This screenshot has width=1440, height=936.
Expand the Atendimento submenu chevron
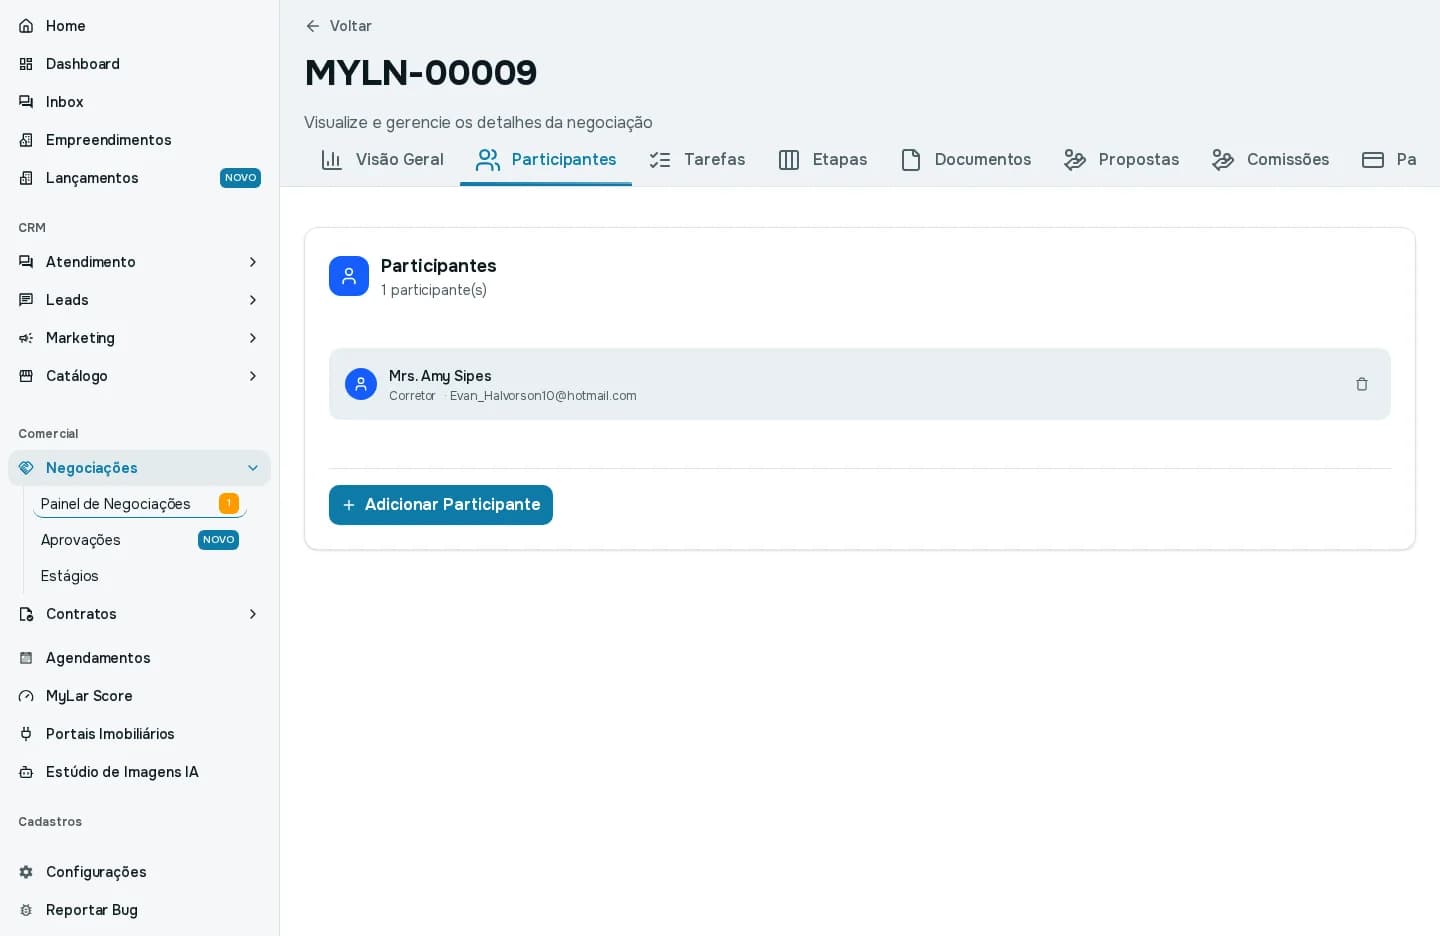point(253,262)
